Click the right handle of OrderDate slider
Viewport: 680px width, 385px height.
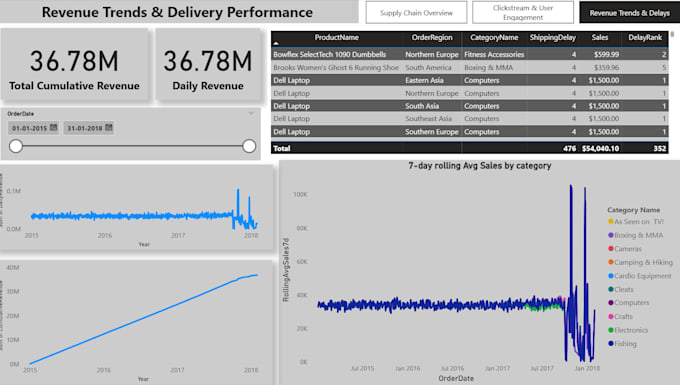249,146
